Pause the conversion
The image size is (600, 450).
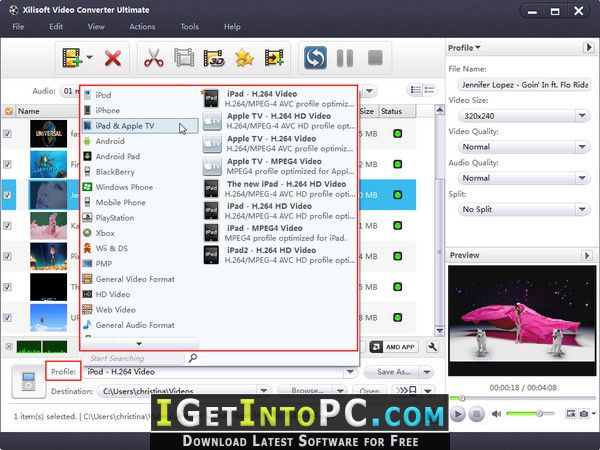point(345,58)
